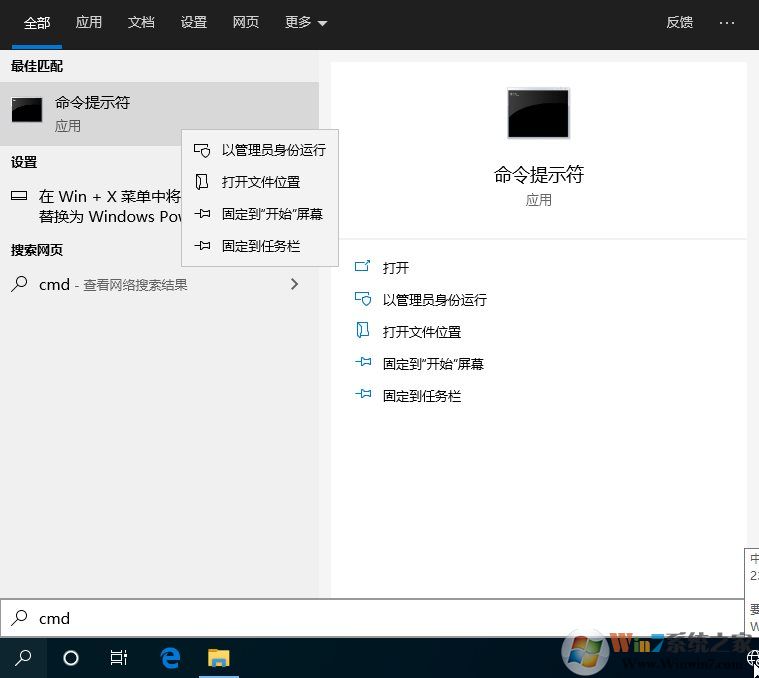Click the file location icon in the right panel
This screenshot has height=678, width=759.
363,331
